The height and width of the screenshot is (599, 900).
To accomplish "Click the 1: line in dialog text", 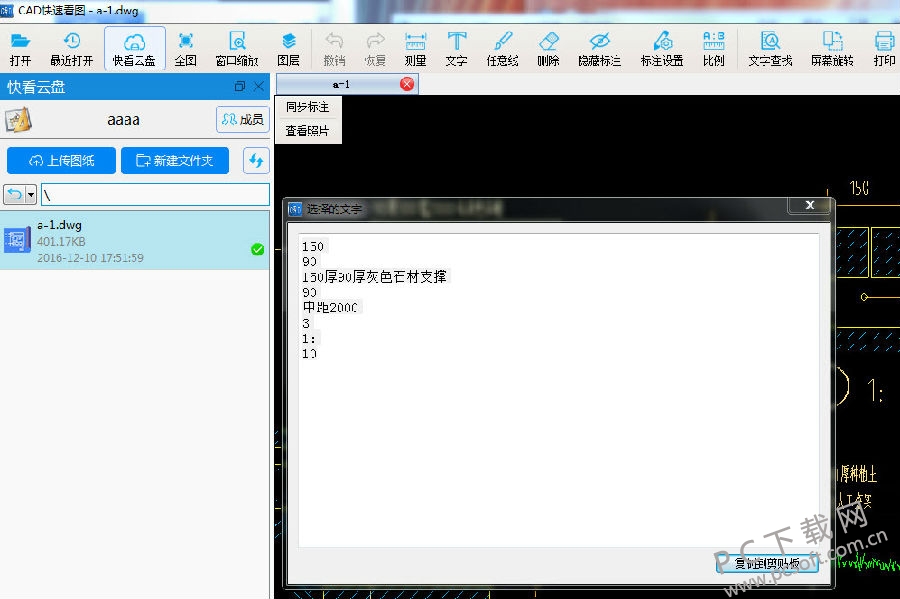I will (309, 339).
